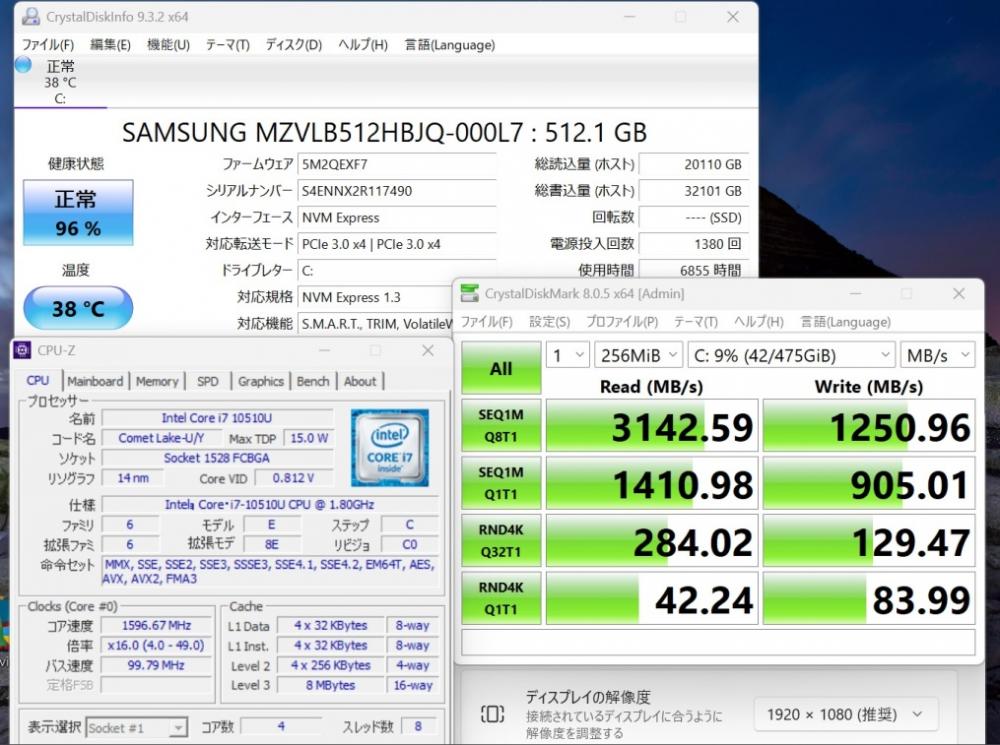Click the code name Comet Lake-U/Y
The width and height of the screenshot is (1000, 745).
[x=161, y=438]
